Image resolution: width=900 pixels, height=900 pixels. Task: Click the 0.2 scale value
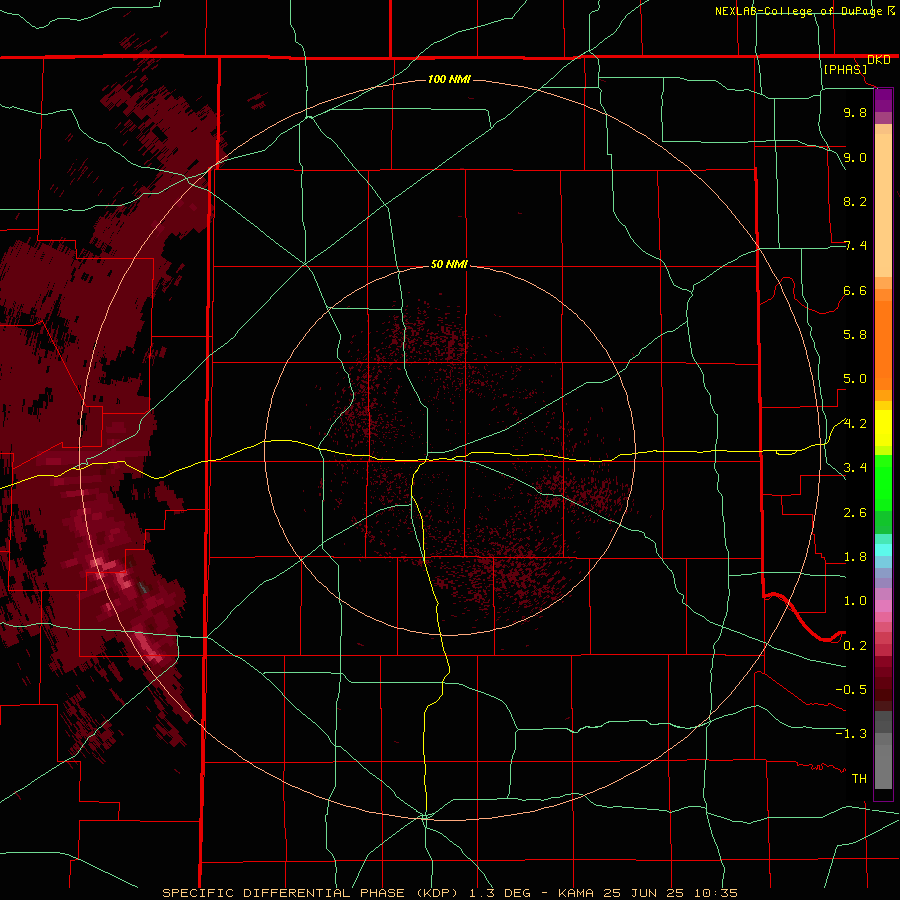tap(855, 646)
